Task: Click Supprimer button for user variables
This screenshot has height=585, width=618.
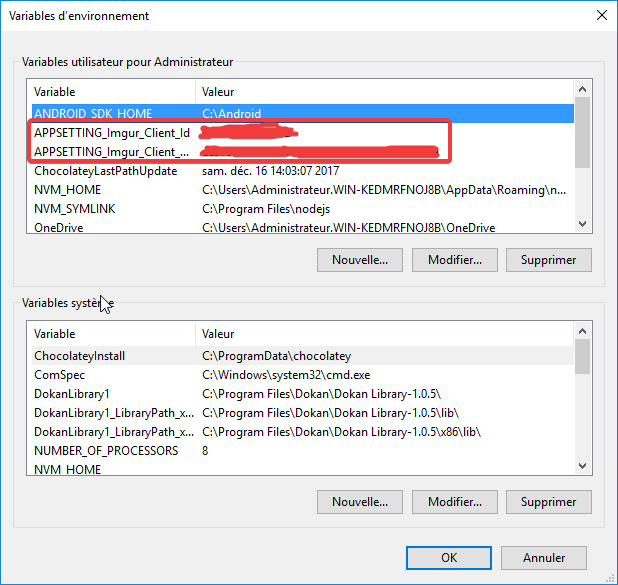Action: 549,260
